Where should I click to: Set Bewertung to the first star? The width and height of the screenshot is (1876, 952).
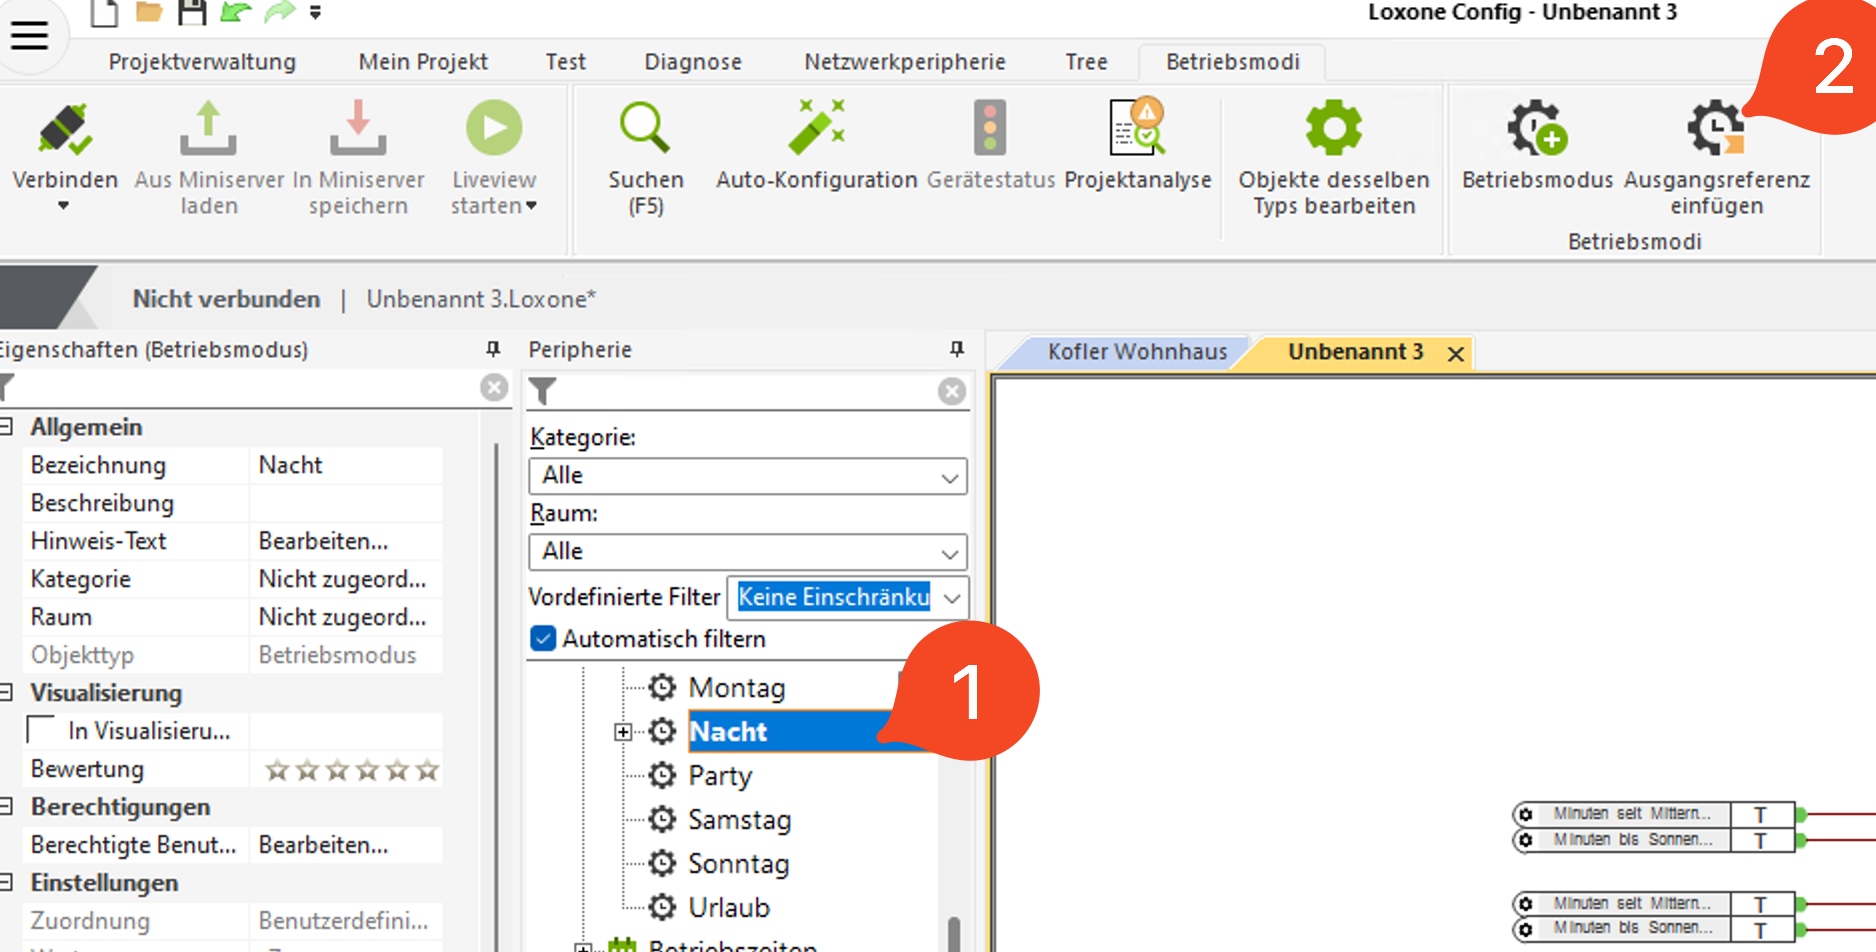click(277, 770)
